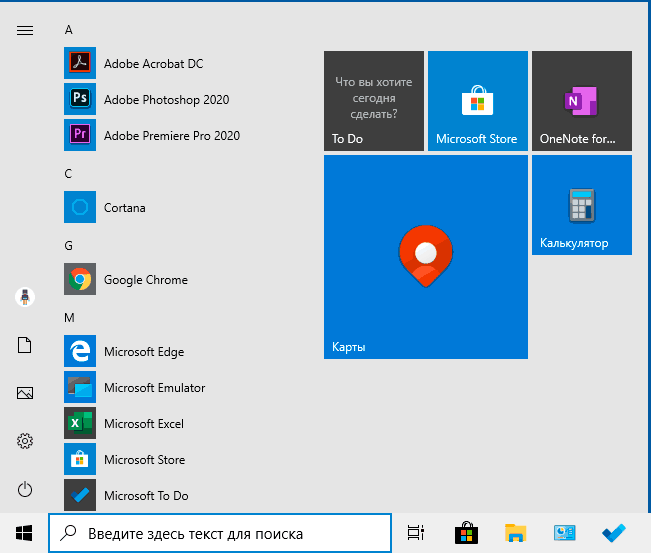This screenshot has width=651, height=553.
Task: Open the To Do live tile
Action: [x=374, y=101]
